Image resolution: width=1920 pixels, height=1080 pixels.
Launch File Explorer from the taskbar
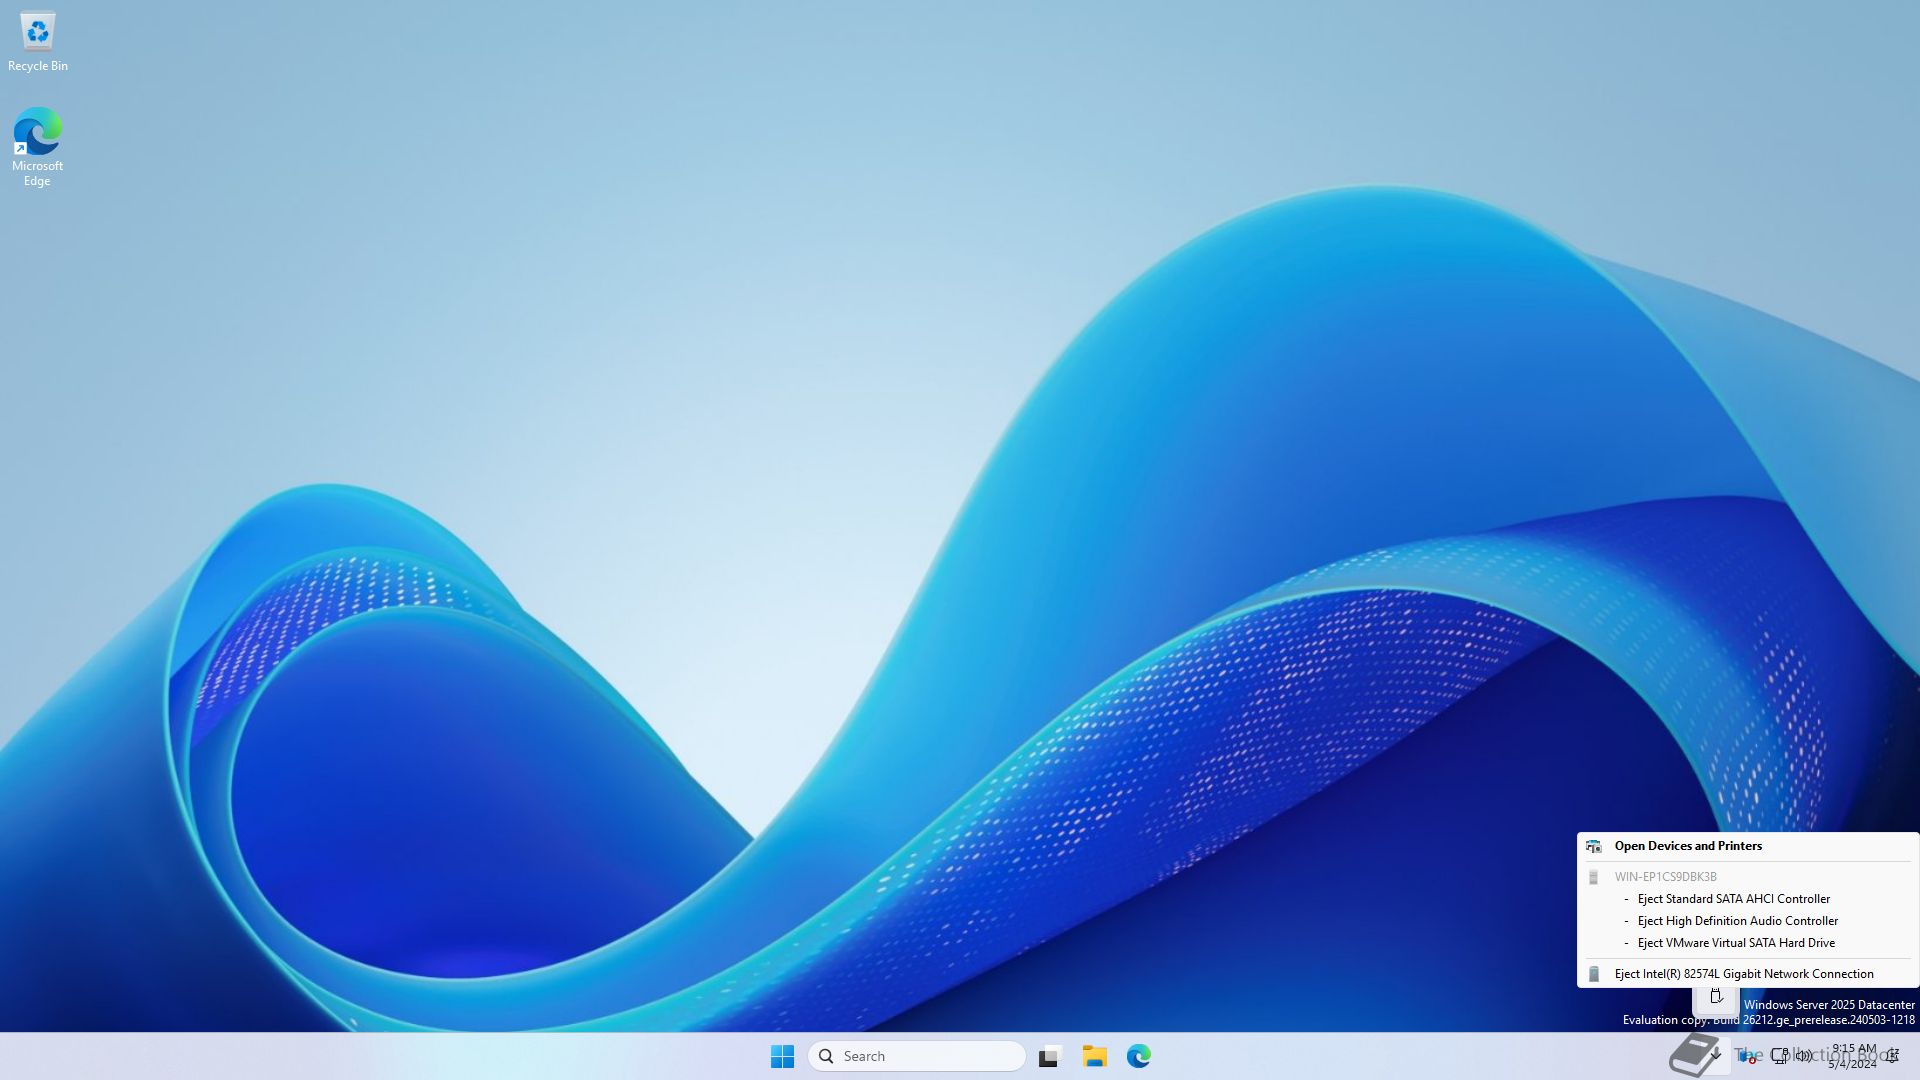pos(1094,1056)
